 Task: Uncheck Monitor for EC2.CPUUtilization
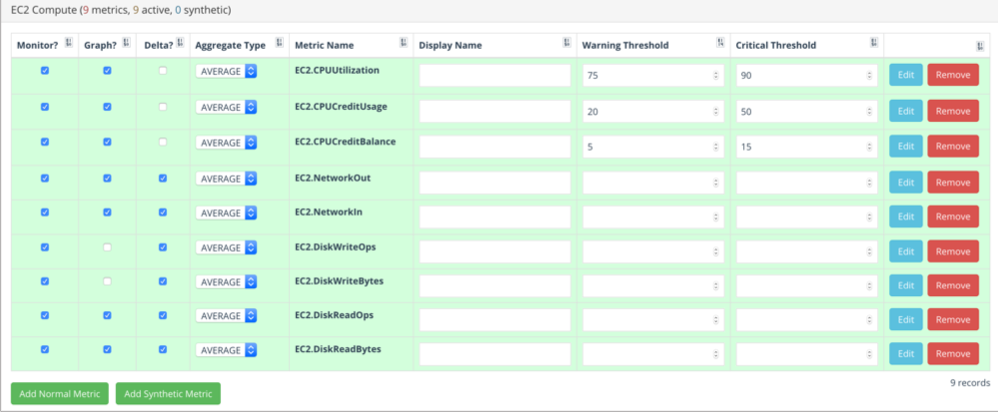tap(45, 71)
